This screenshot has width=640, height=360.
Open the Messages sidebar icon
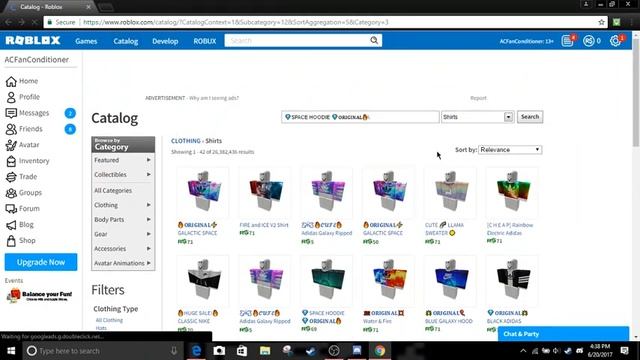tap(11, 113)
